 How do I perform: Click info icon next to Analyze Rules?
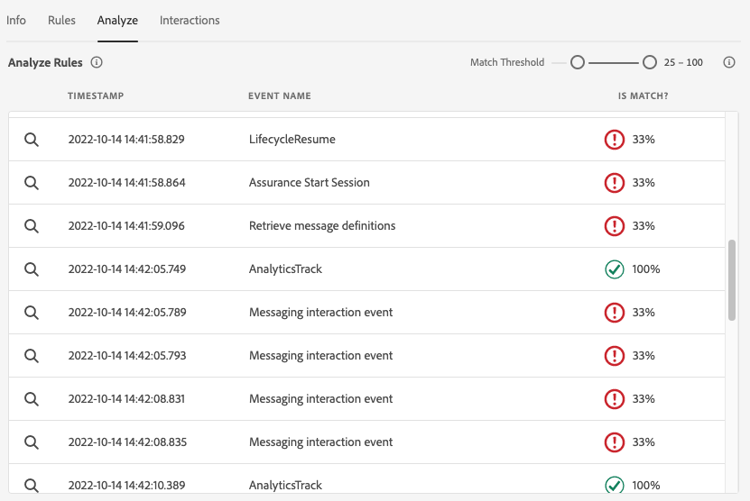tap(97, 62)
